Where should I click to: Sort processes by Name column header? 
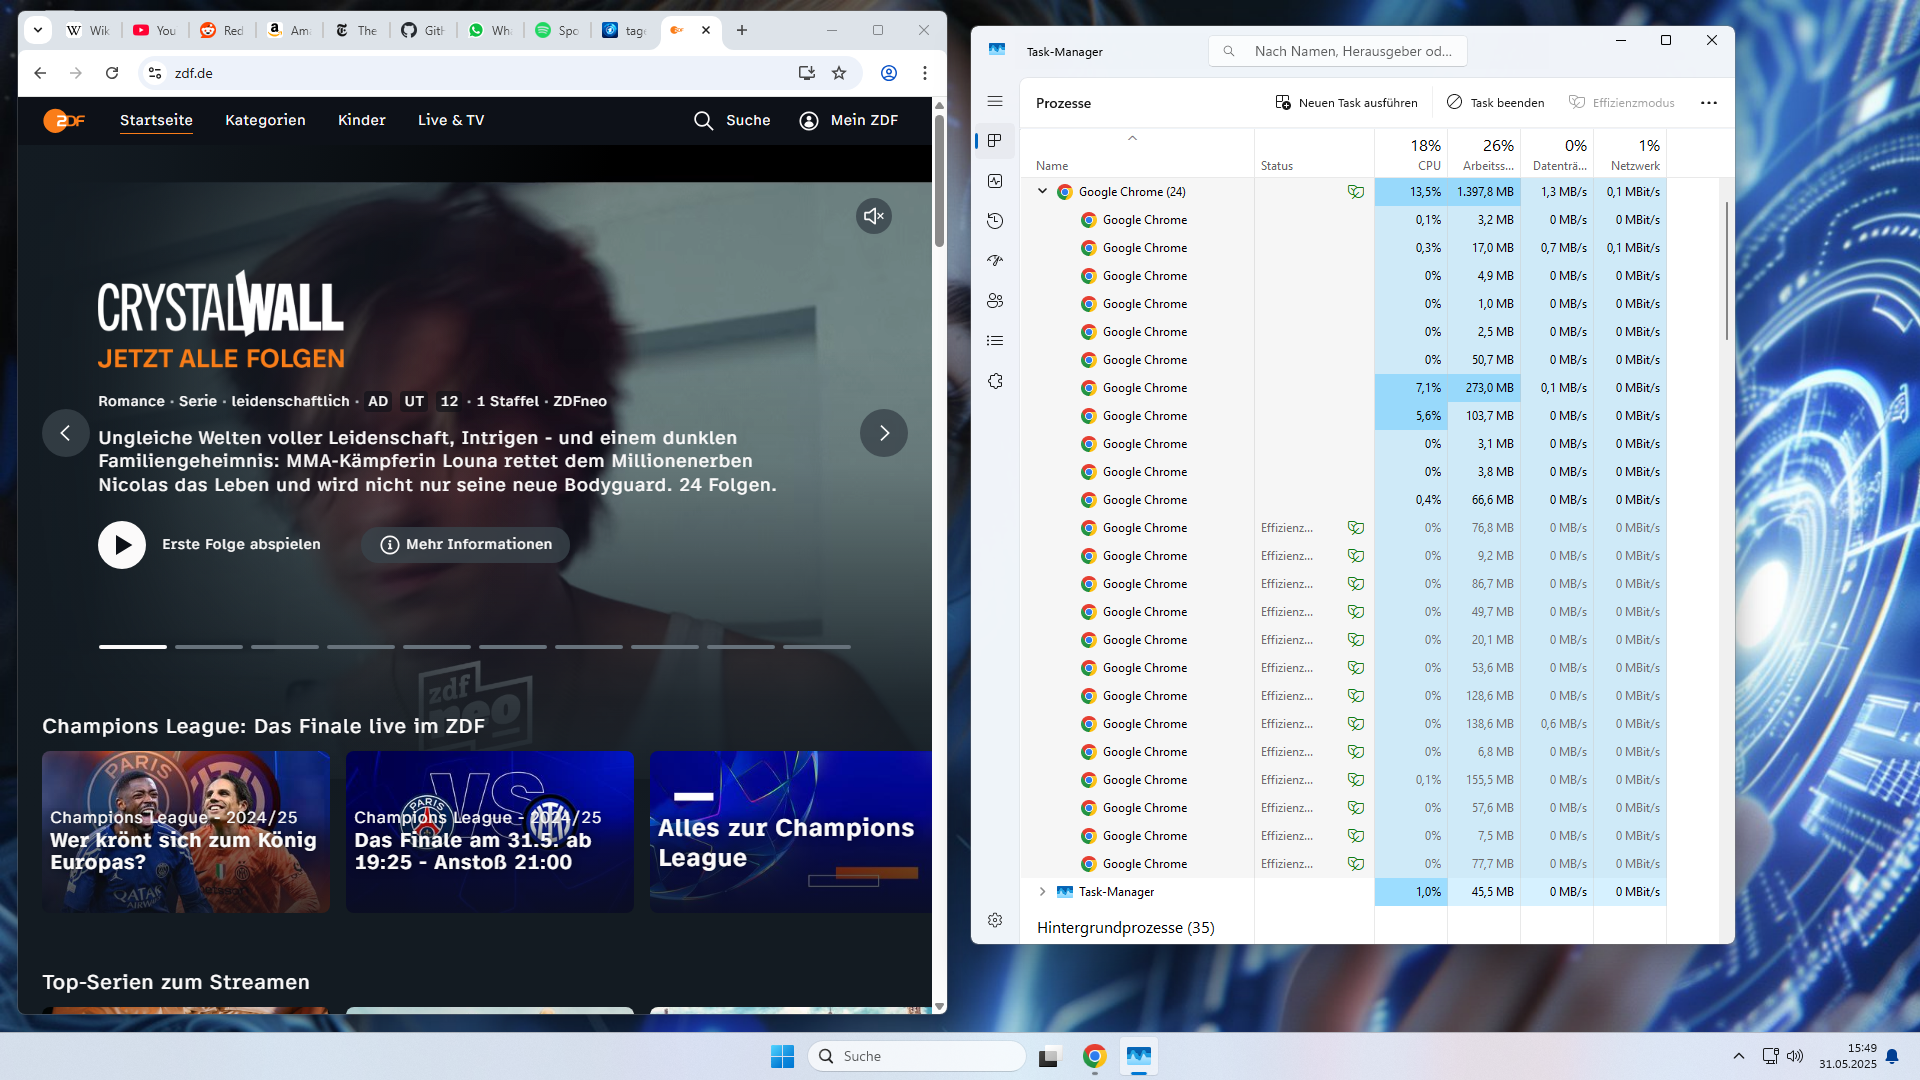pyautogui.click(x=1137, y=154)
